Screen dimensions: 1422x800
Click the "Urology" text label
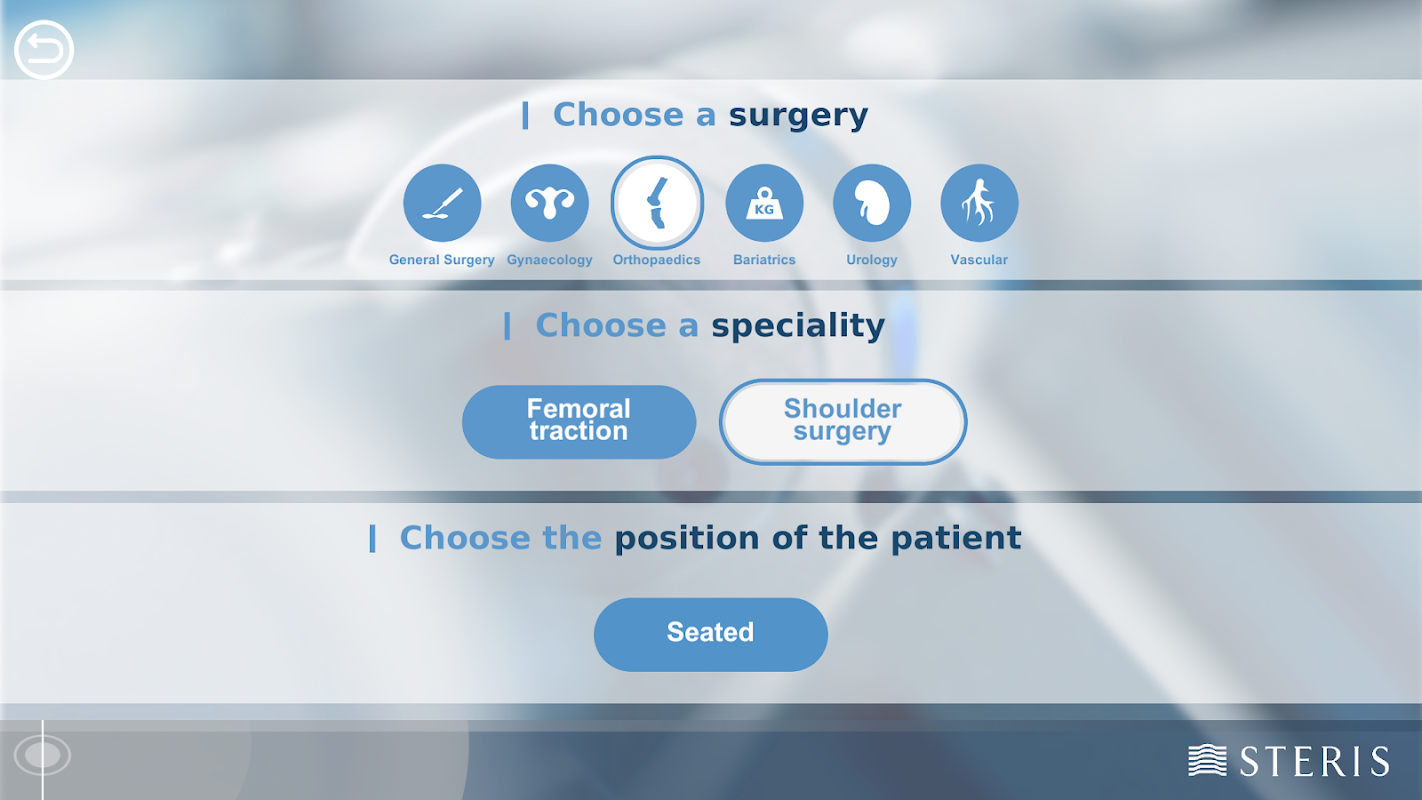coord(872,260)
